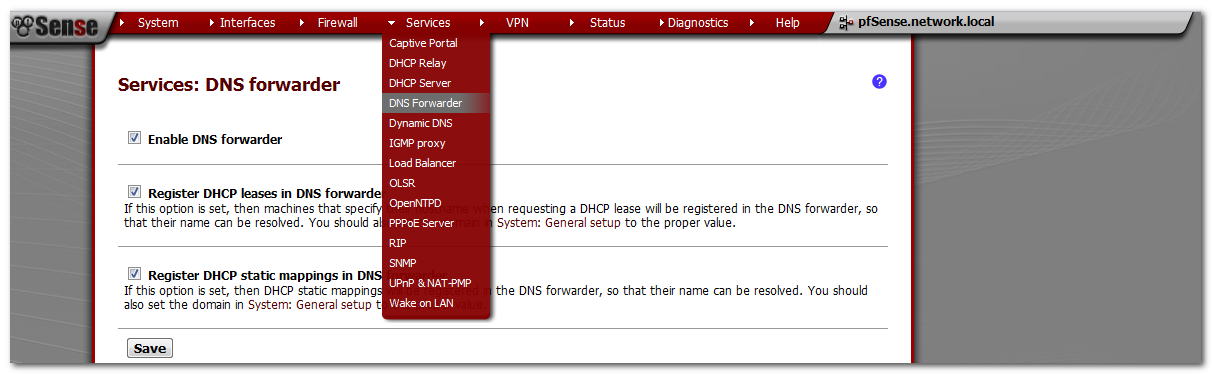Screen dimensions: 1212x374
Task: Expand the Status menu
Action: coord(607,23)
